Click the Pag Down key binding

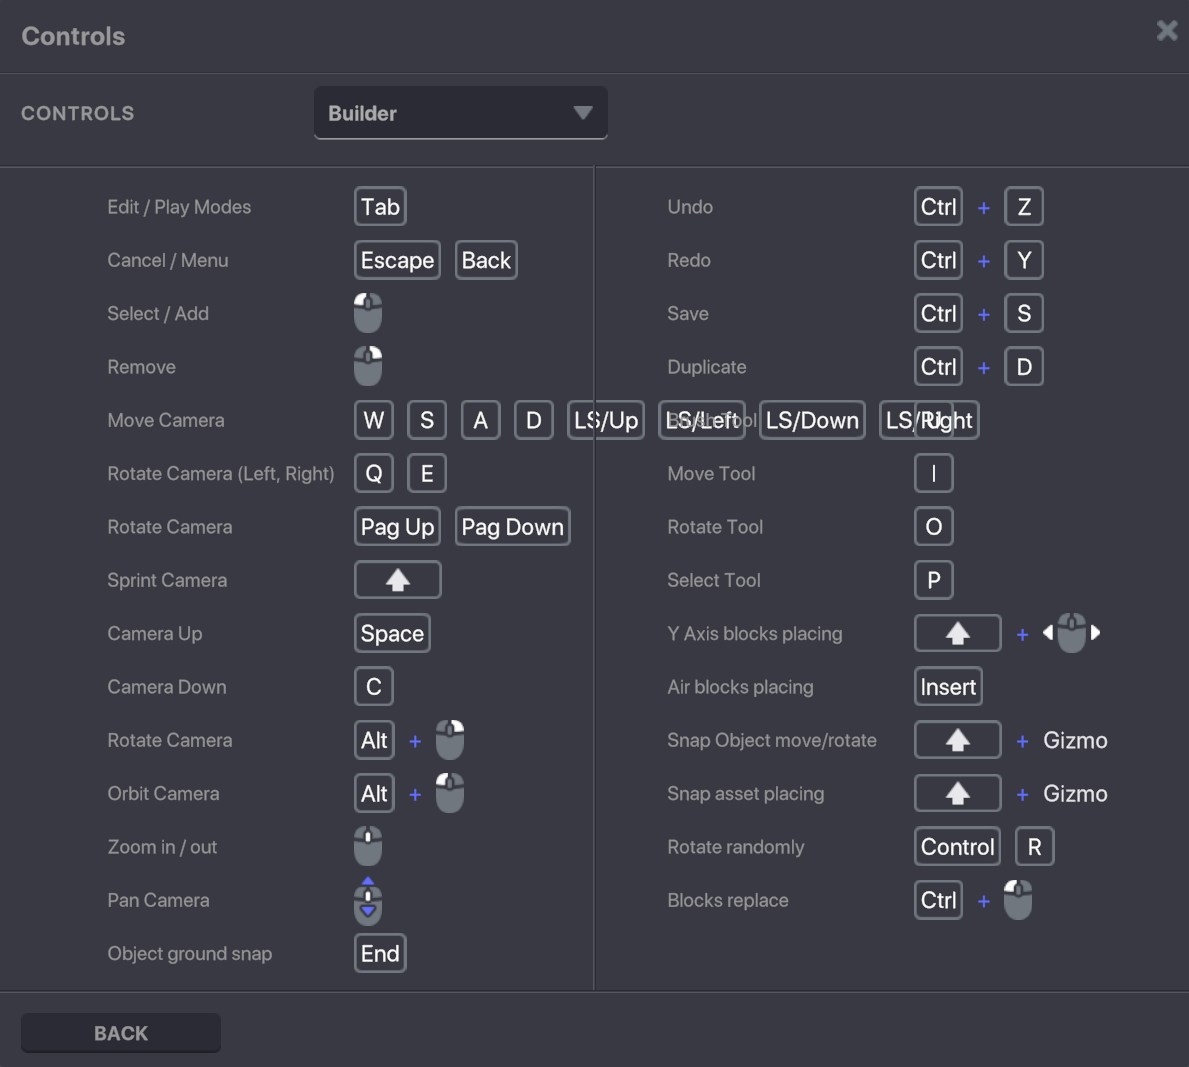[512, 527]
